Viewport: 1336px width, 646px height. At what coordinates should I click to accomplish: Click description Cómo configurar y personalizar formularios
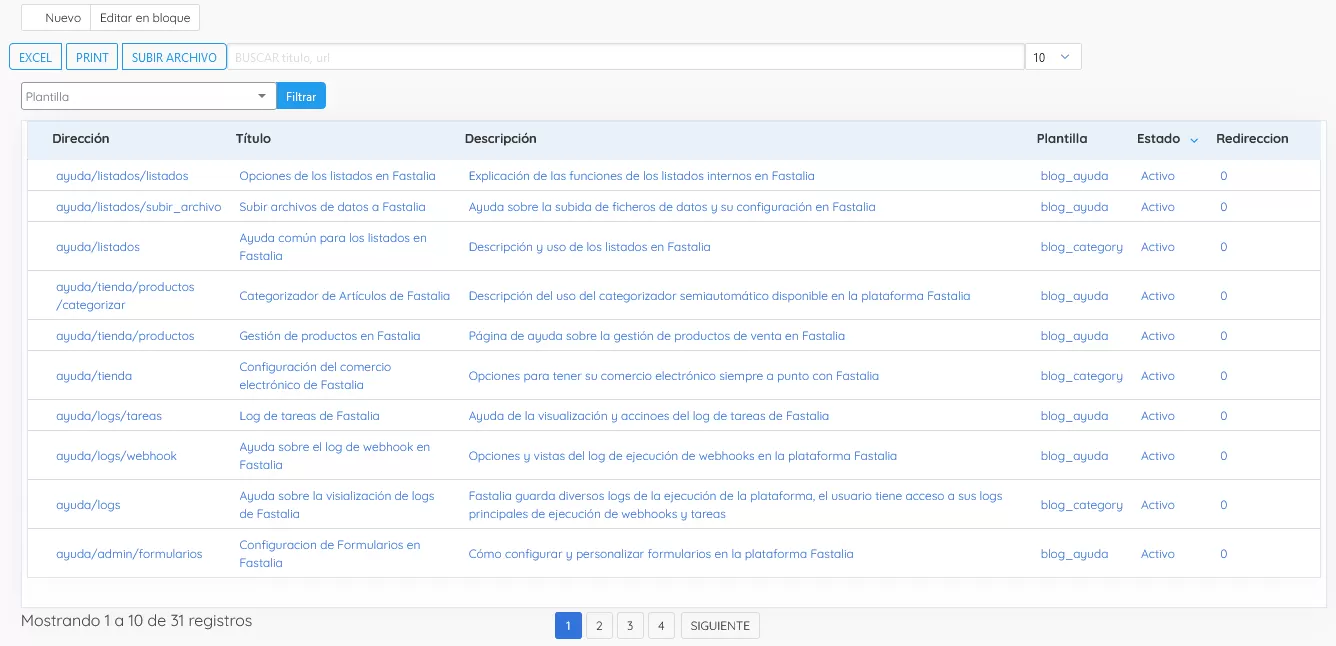[x=661, y=554]
